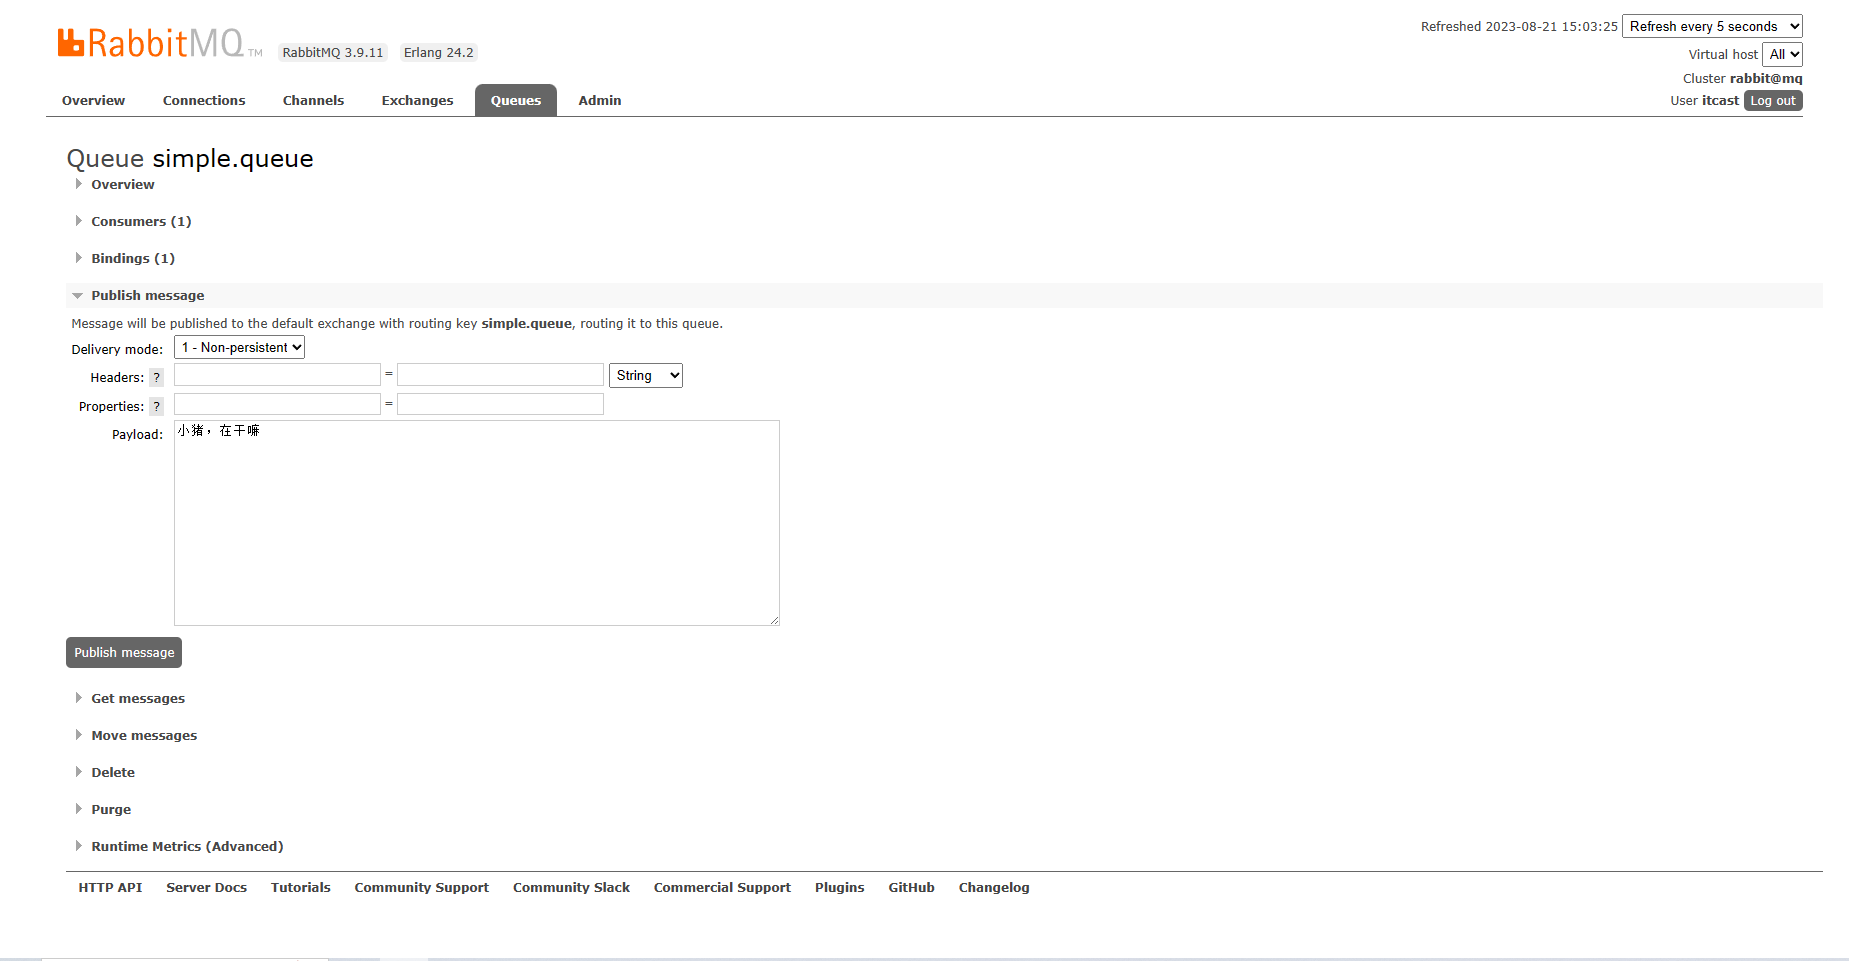Open the Delivery mode dropdown
The width and height of the screenshot is (1849, 961).
pos(239,347)
